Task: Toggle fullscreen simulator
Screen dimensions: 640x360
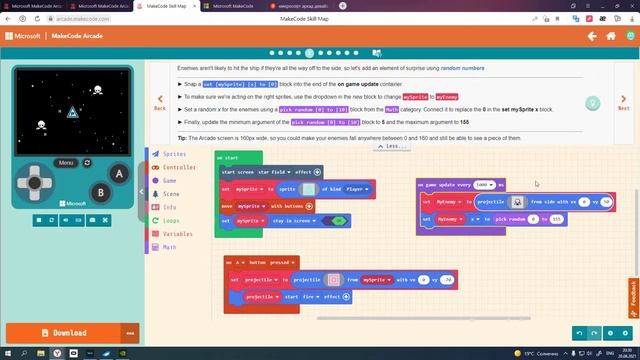Action: pyautogui.click(x=105, y=220)
